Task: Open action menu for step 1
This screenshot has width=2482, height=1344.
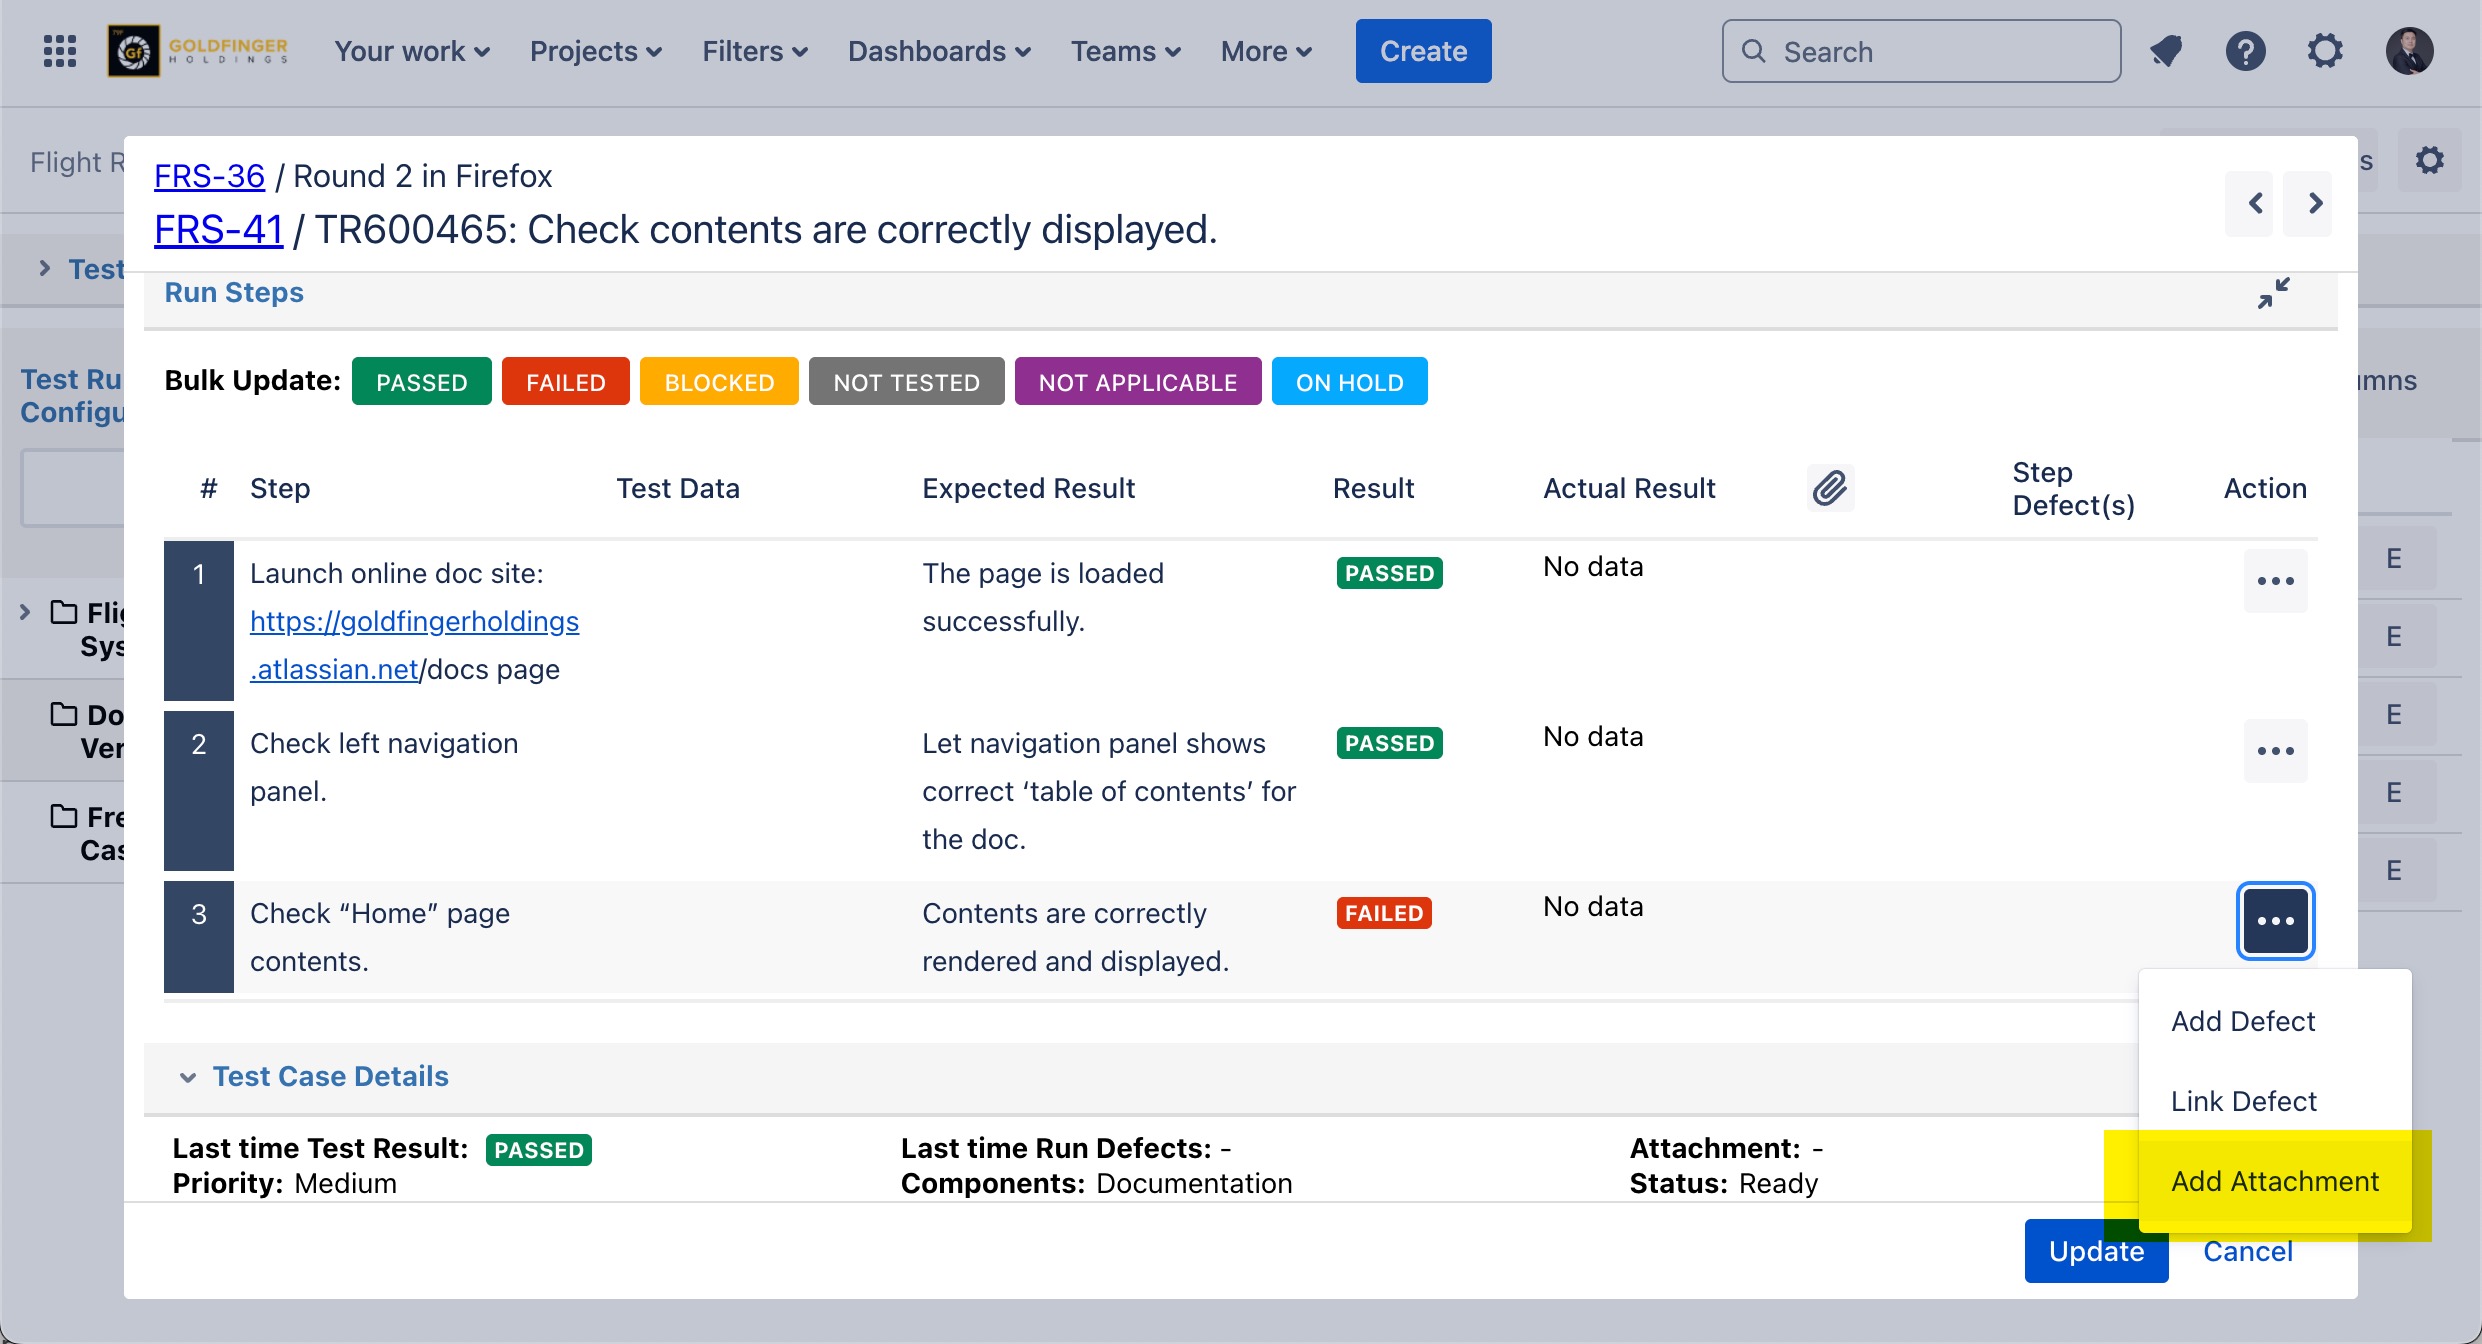Action: click(2275, 581)
